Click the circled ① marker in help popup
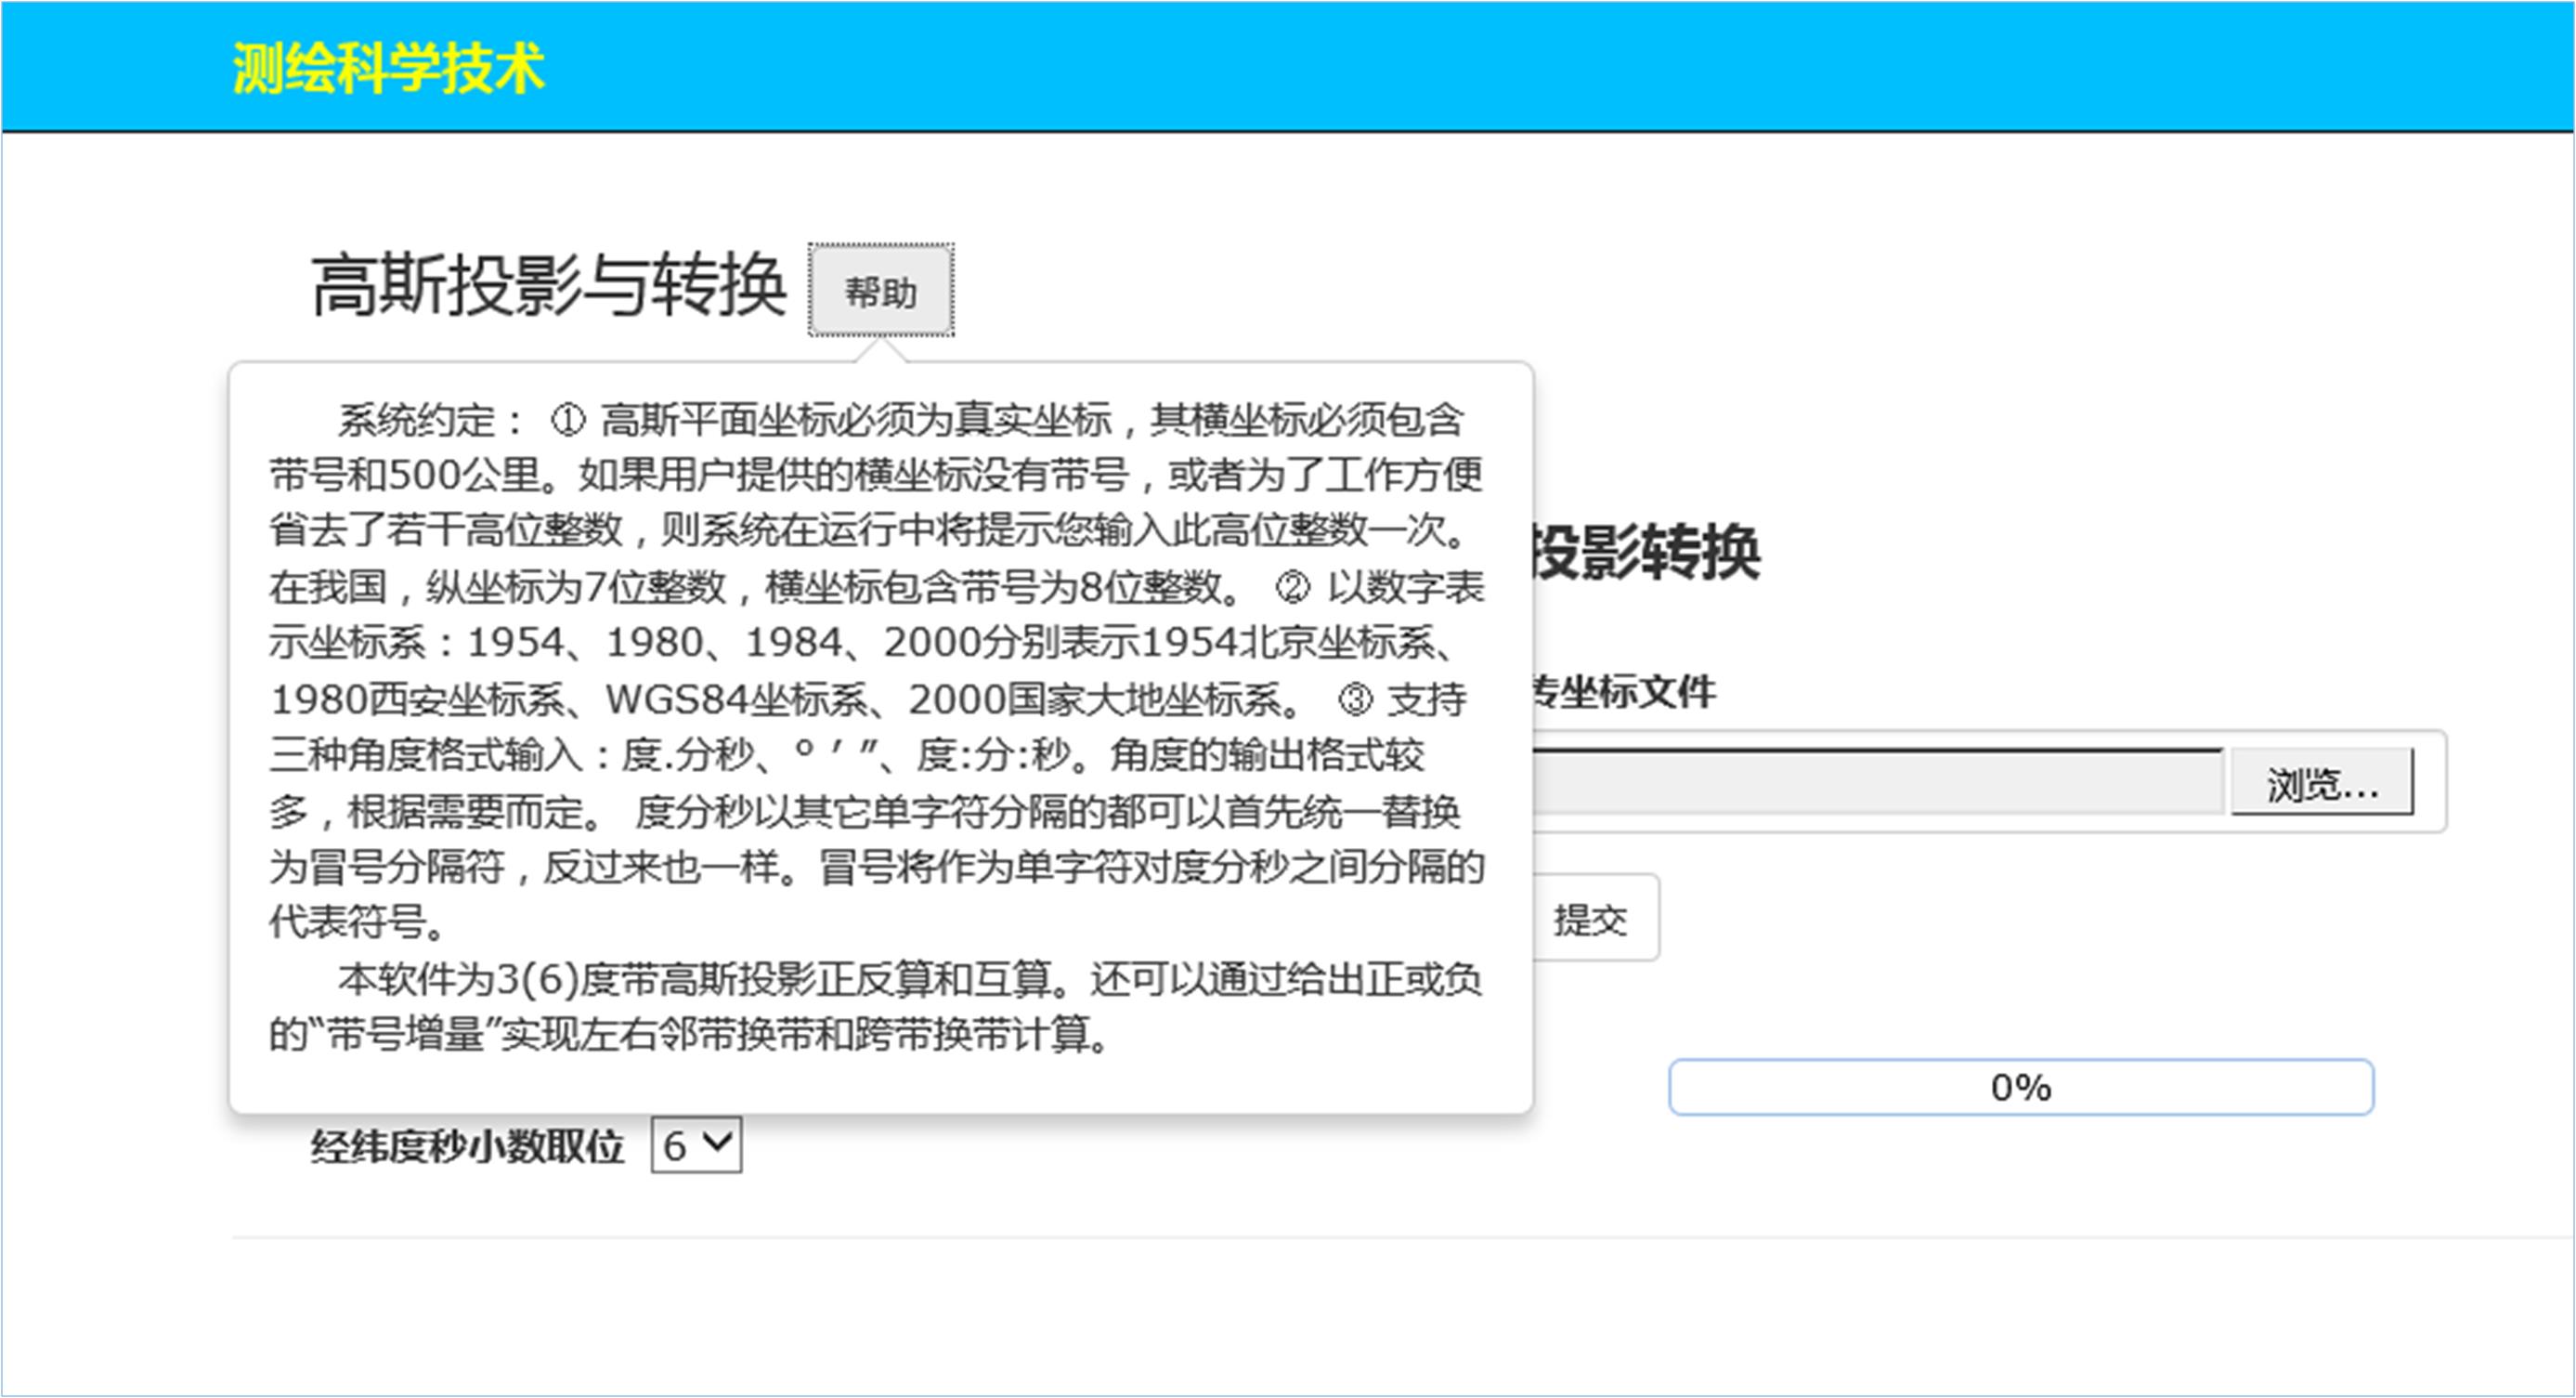2576x1398 pixels. [x=567, y=421]
